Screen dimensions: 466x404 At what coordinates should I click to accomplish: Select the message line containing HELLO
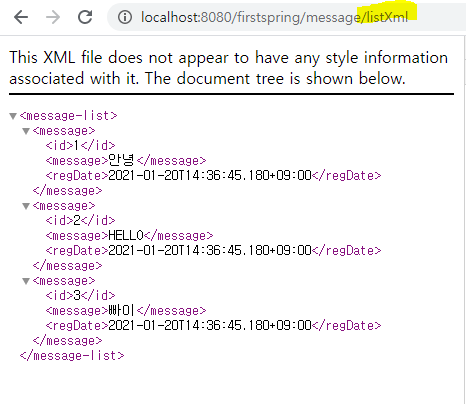coord(129,236)
